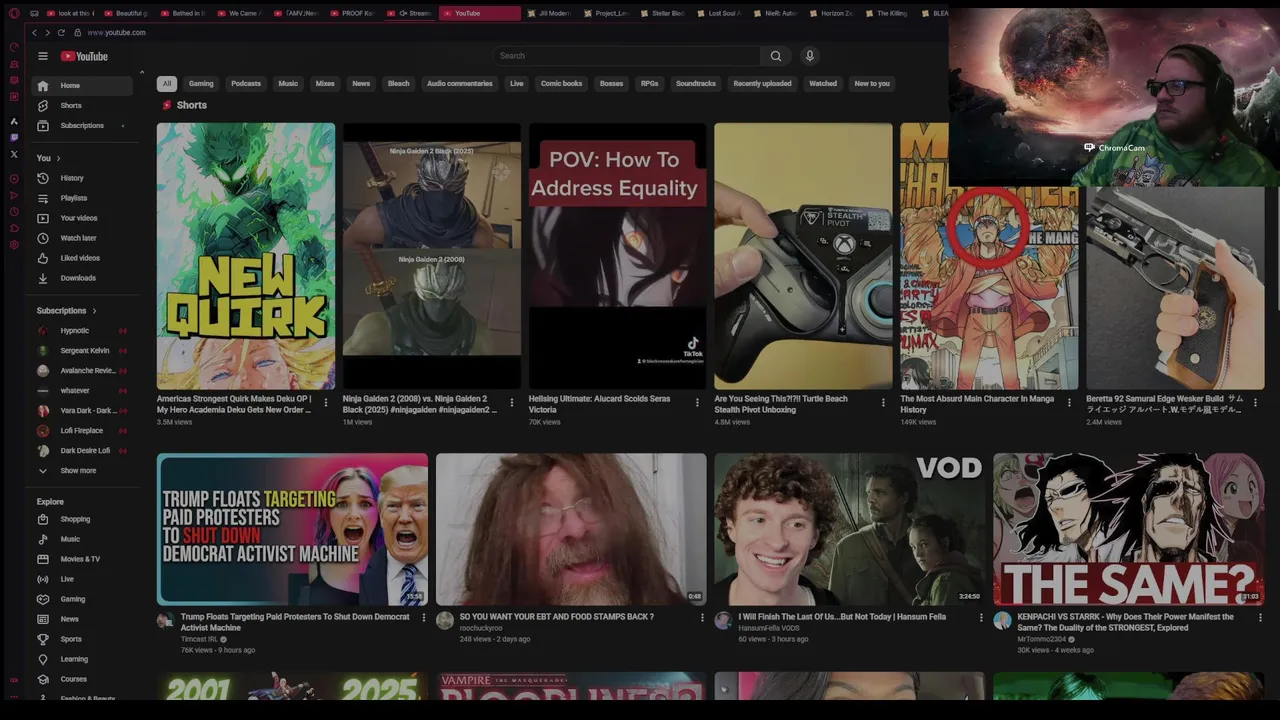Open the Hansum Fella VOD thumbnail
This screenshot has width=1280, height=720.
coord(850,529)
